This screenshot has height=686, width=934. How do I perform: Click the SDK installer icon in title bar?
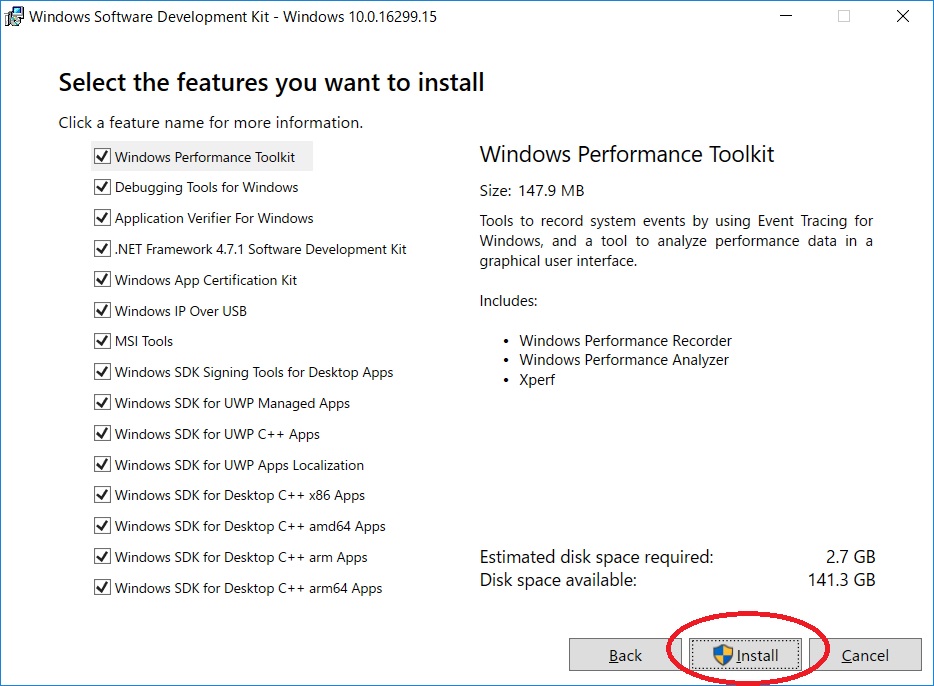click(x=14, y=17)
